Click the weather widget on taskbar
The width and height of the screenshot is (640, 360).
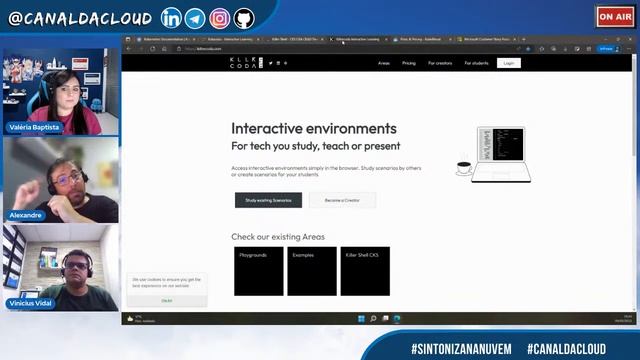coord(141,319)
